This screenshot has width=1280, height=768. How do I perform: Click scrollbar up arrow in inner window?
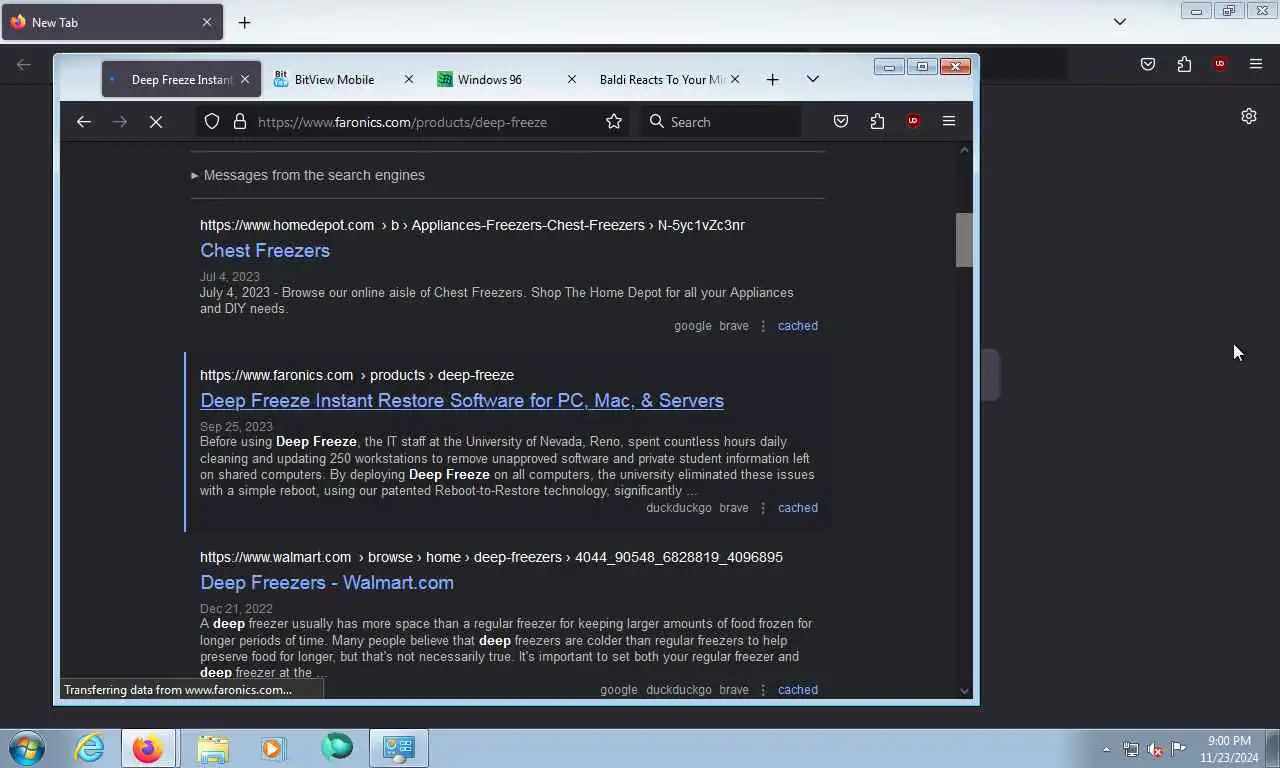point(964,151)
